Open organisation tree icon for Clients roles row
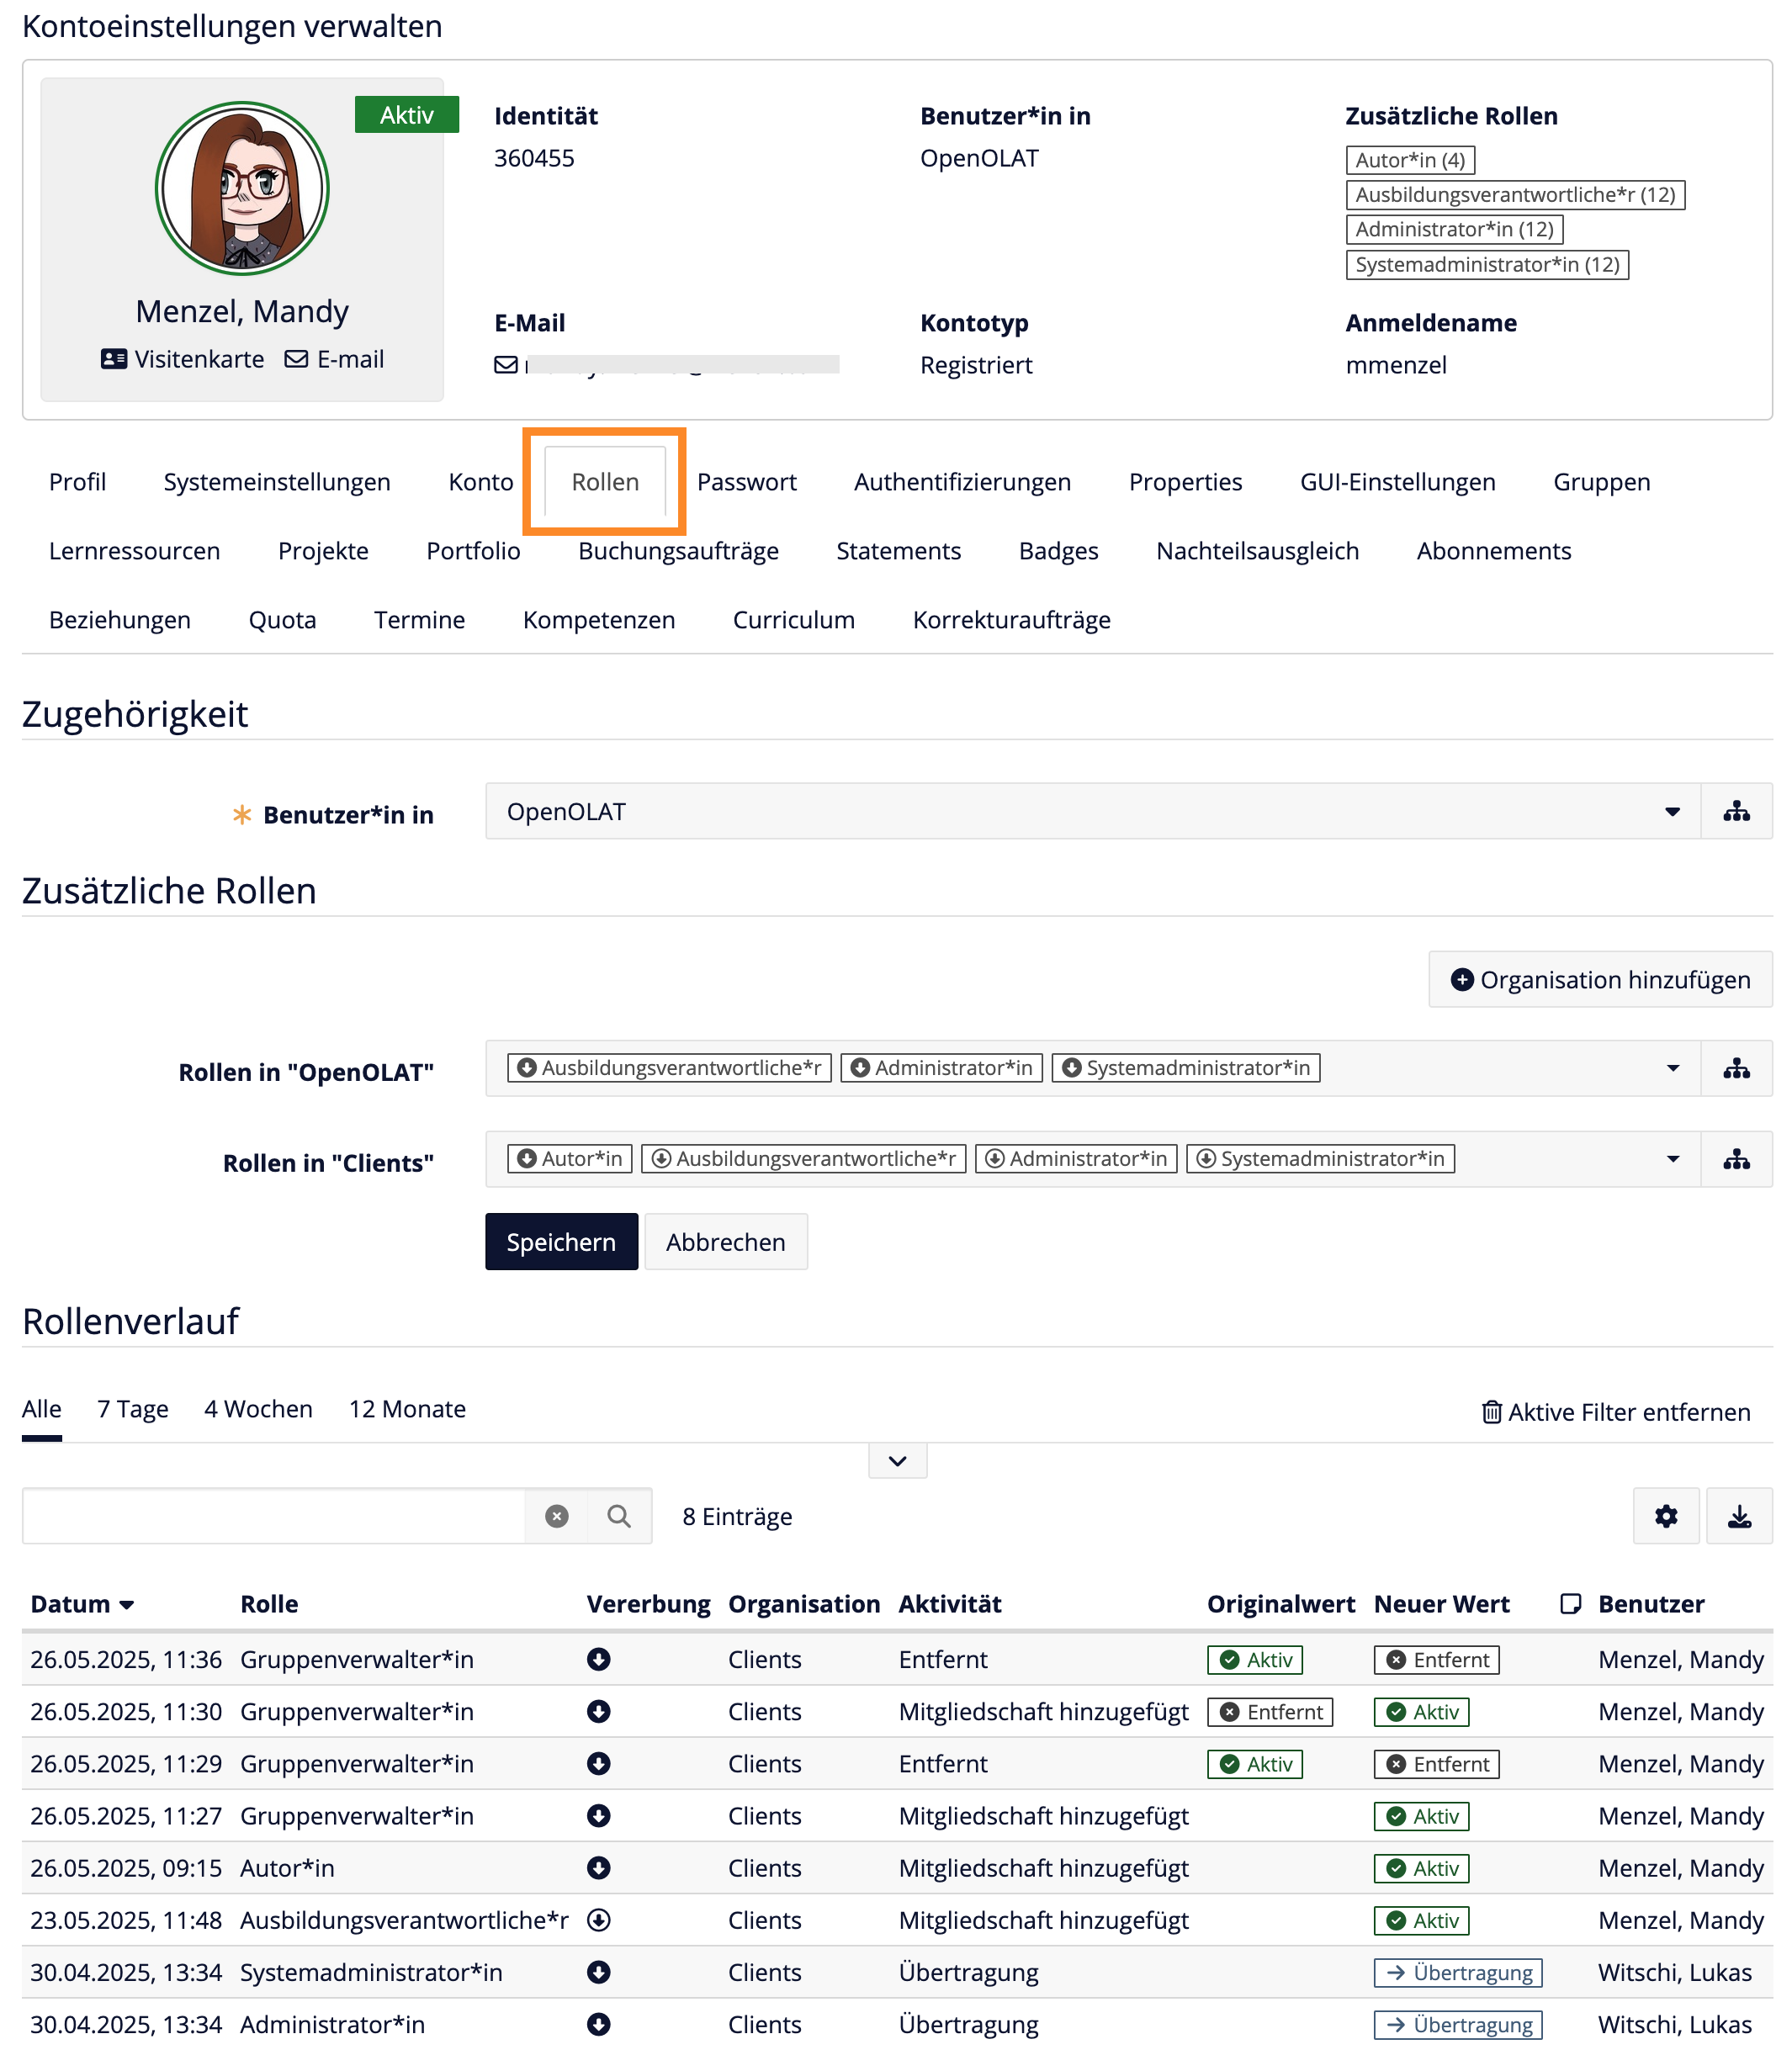The image size is (1792, 2071). tap(1736, 1159)
